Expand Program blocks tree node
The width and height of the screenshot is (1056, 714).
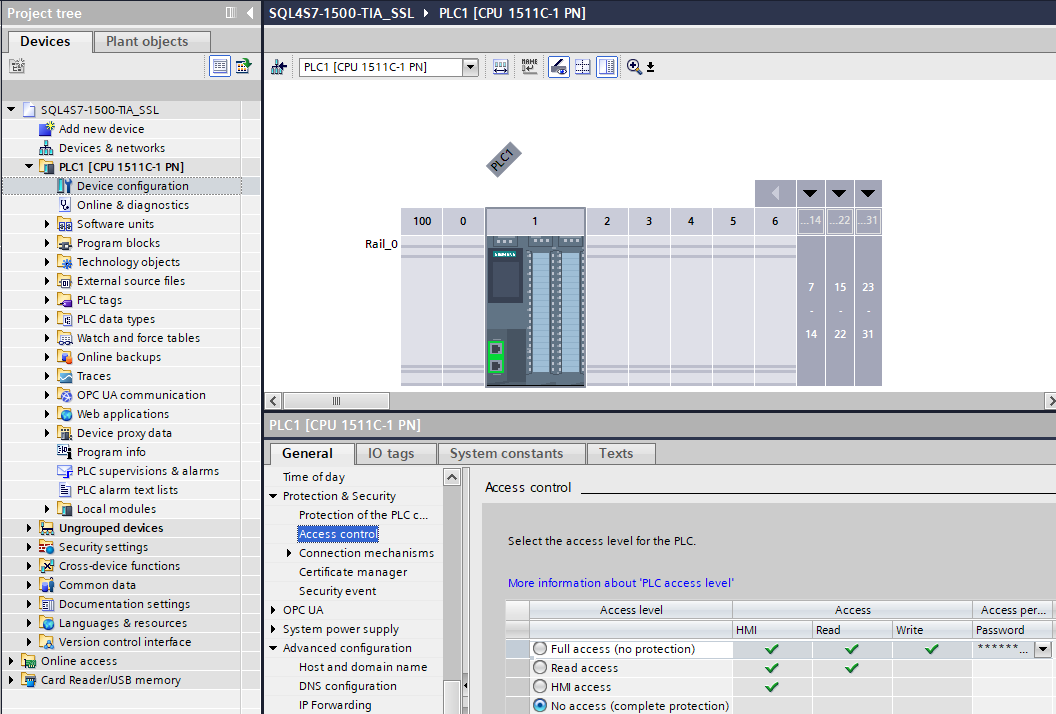46,242
